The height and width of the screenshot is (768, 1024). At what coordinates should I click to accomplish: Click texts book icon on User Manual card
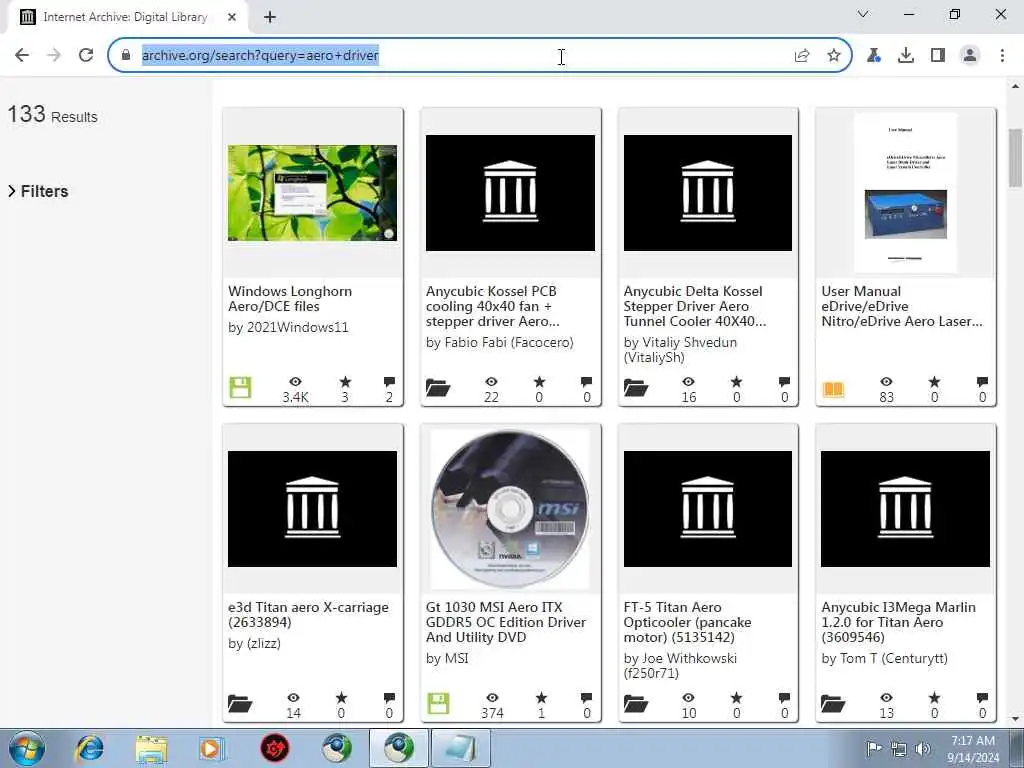[x=833, y=390]
